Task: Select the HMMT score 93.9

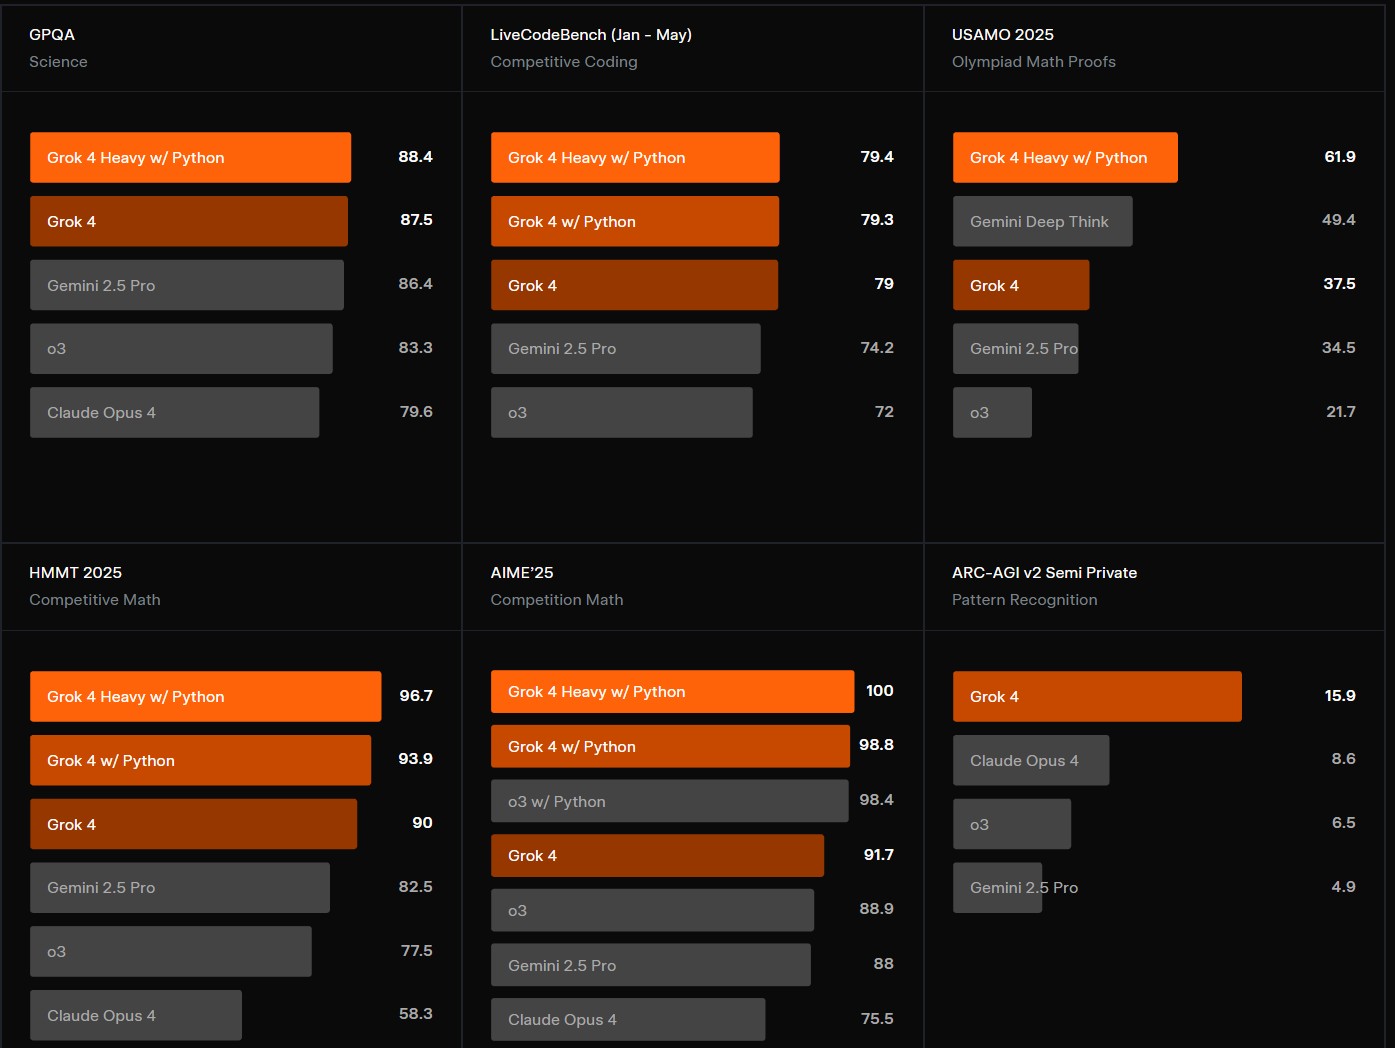Action: click(x=415, y=759)
